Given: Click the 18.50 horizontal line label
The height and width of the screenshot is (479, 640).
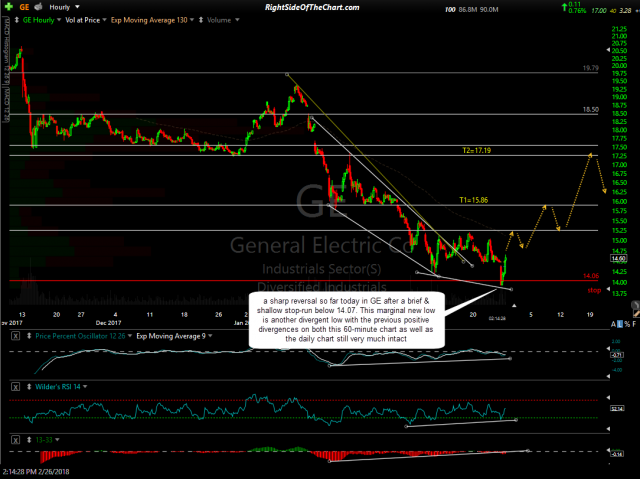Looking at the screenshot, I should pos(591,109).
